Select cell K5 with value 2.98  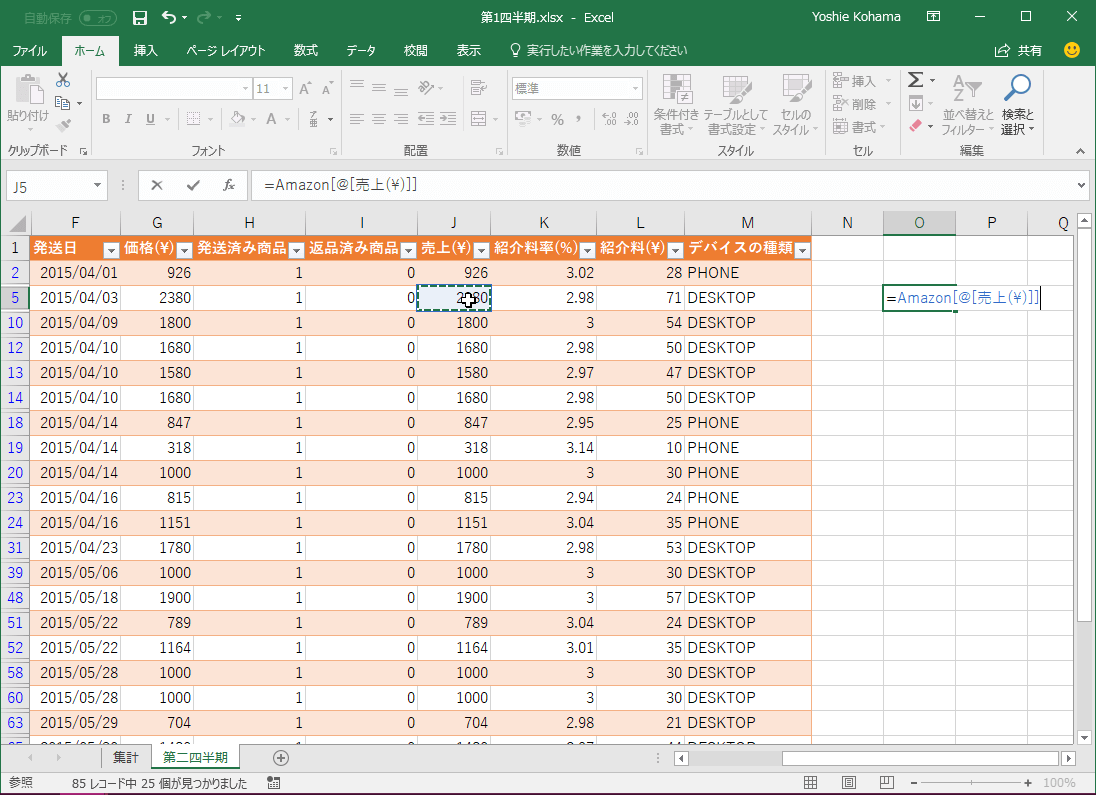tap(543, 298)
